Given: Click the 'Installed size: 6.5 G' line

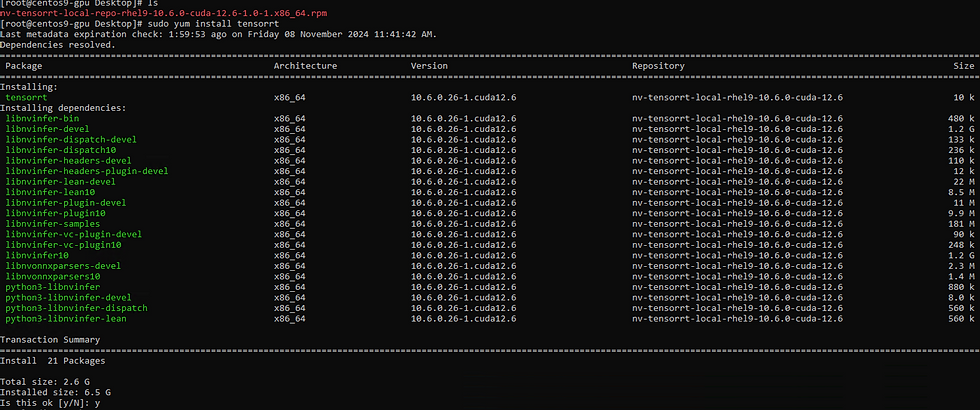Looking at the screenshot, I should coord(55,392).
